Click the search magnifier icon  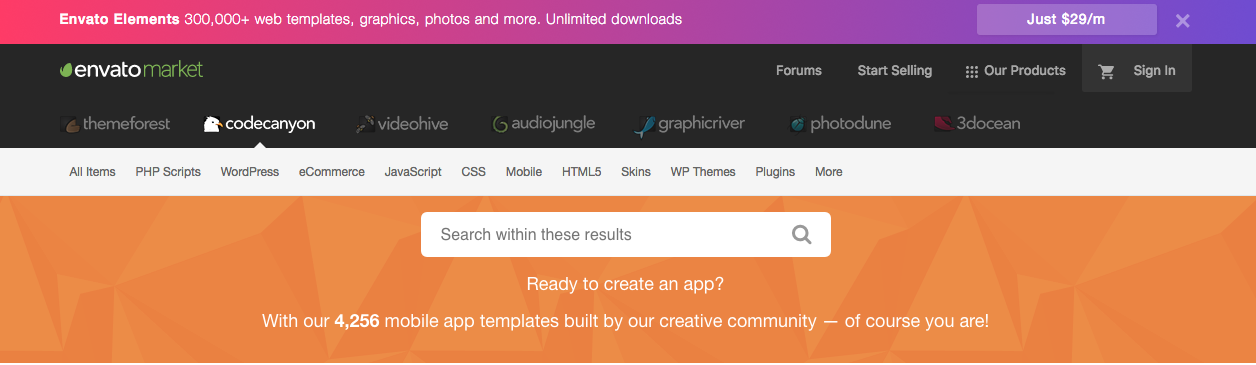[802, 235]
